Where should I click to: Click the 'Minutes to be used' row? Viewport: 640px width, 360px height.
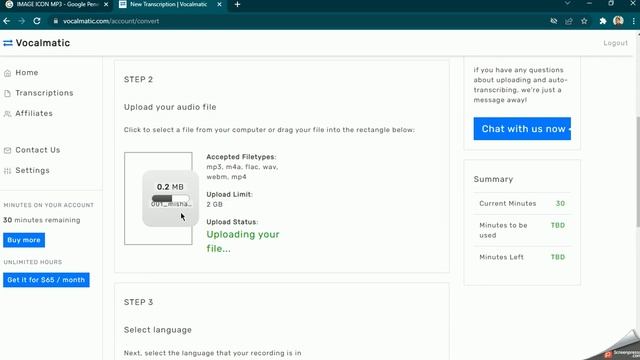pyautogui.click(x=522, y=230)
